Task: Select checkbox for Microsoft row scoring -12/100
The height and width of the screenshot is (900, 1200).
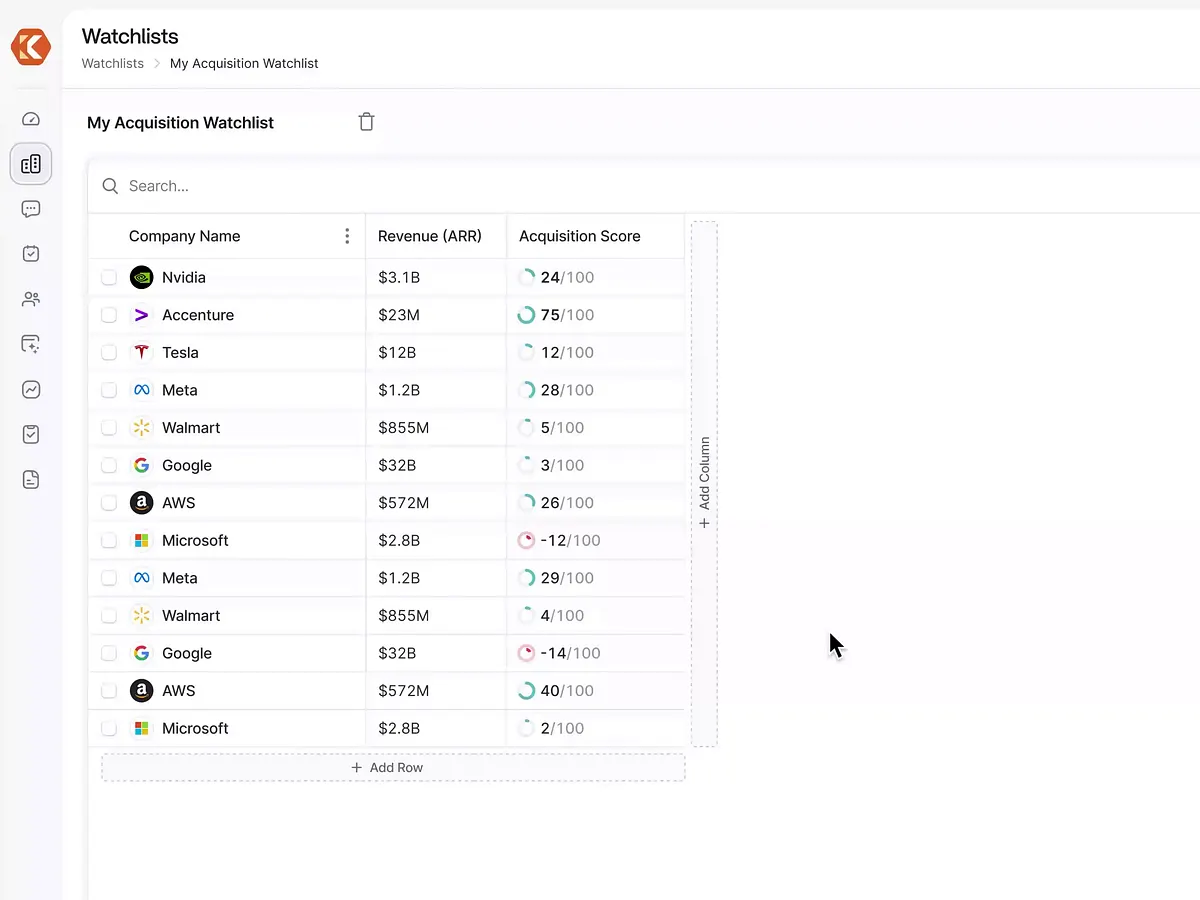Action: coord(109,540)
